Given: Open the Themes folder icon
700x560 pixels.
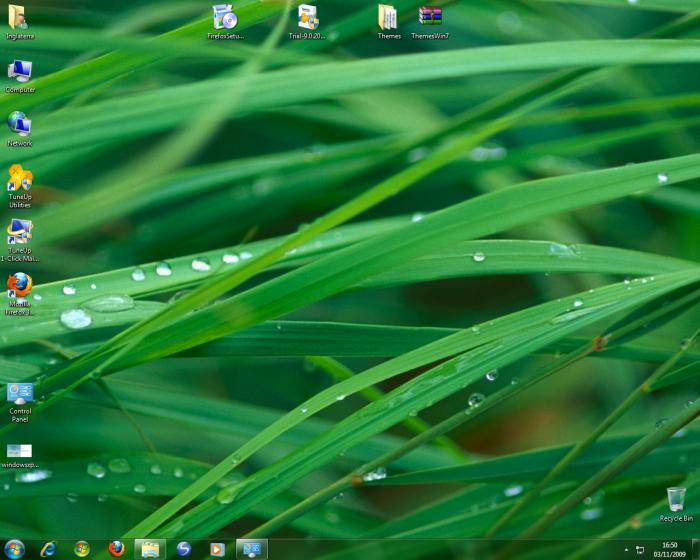Looking at the screenshot, I should point(389,18).
